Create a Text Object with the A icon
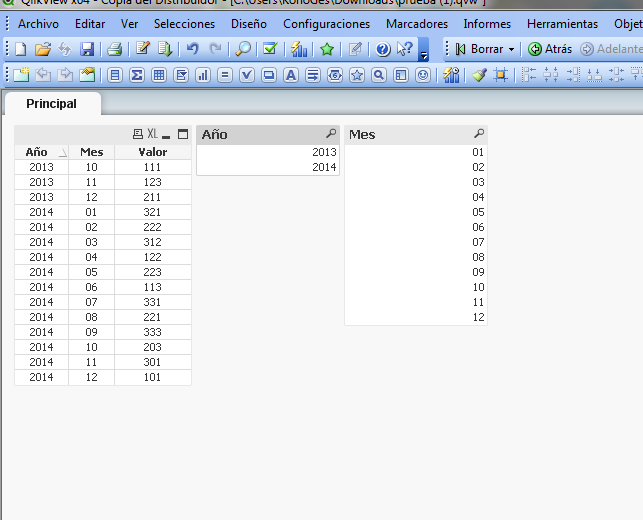 tap(291, 75)
